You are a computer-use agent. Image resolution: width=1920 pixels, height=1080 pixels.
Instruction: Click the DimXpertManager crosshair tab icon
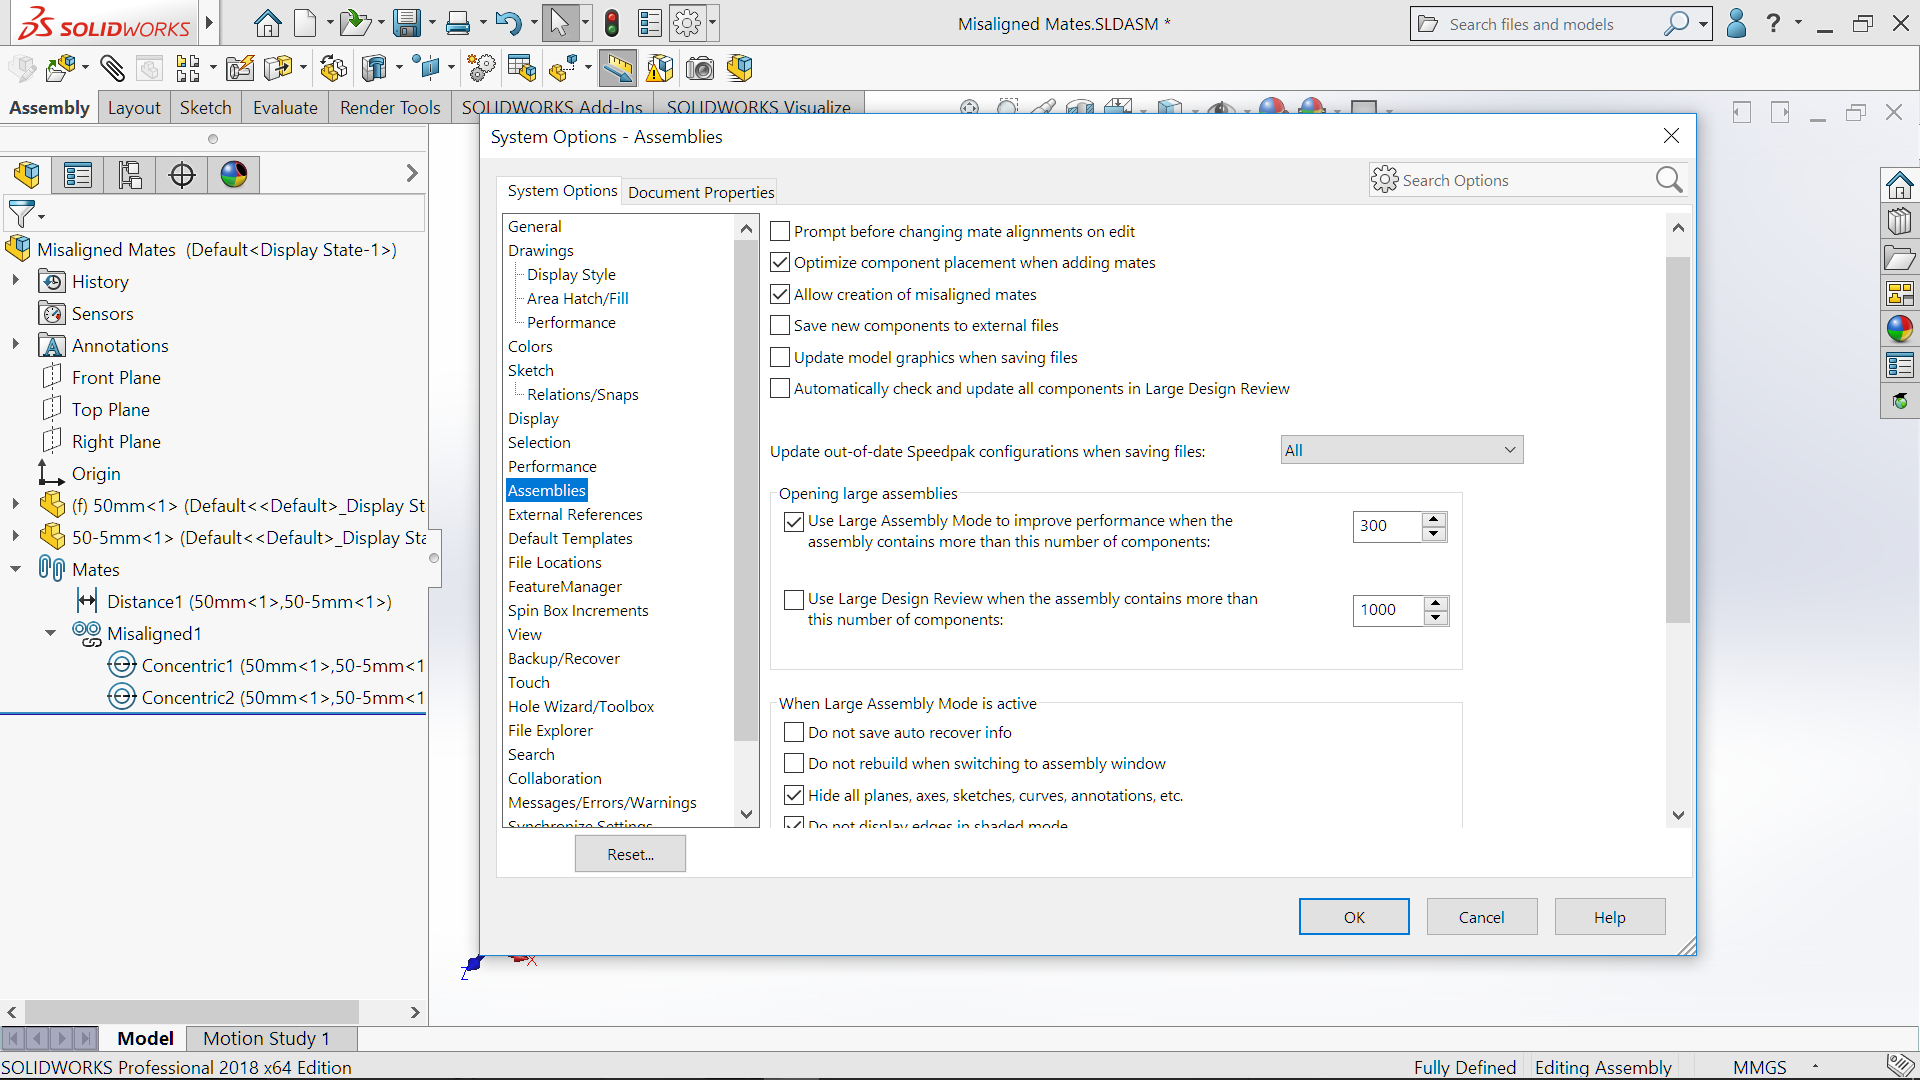[x=182, y=175]
